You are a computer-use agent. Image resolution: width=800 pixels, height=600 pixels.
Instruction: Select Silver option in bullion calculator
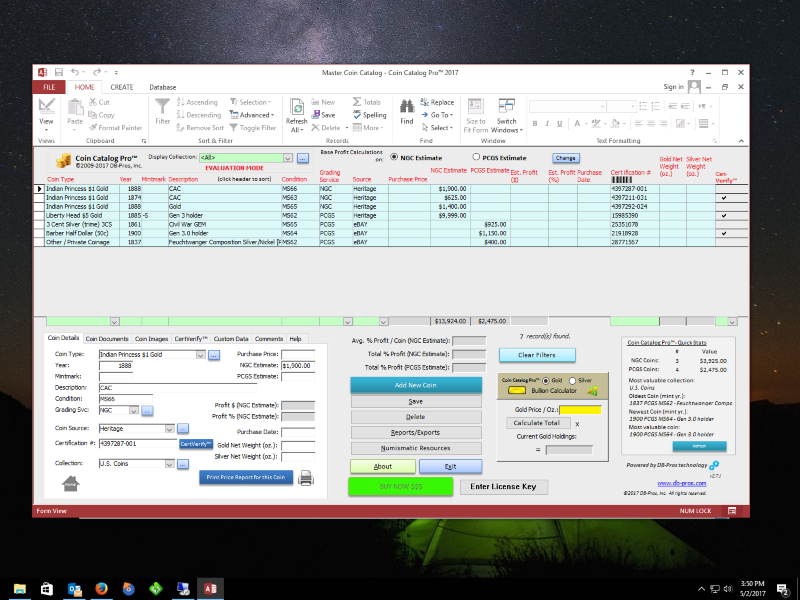(572, 381)
